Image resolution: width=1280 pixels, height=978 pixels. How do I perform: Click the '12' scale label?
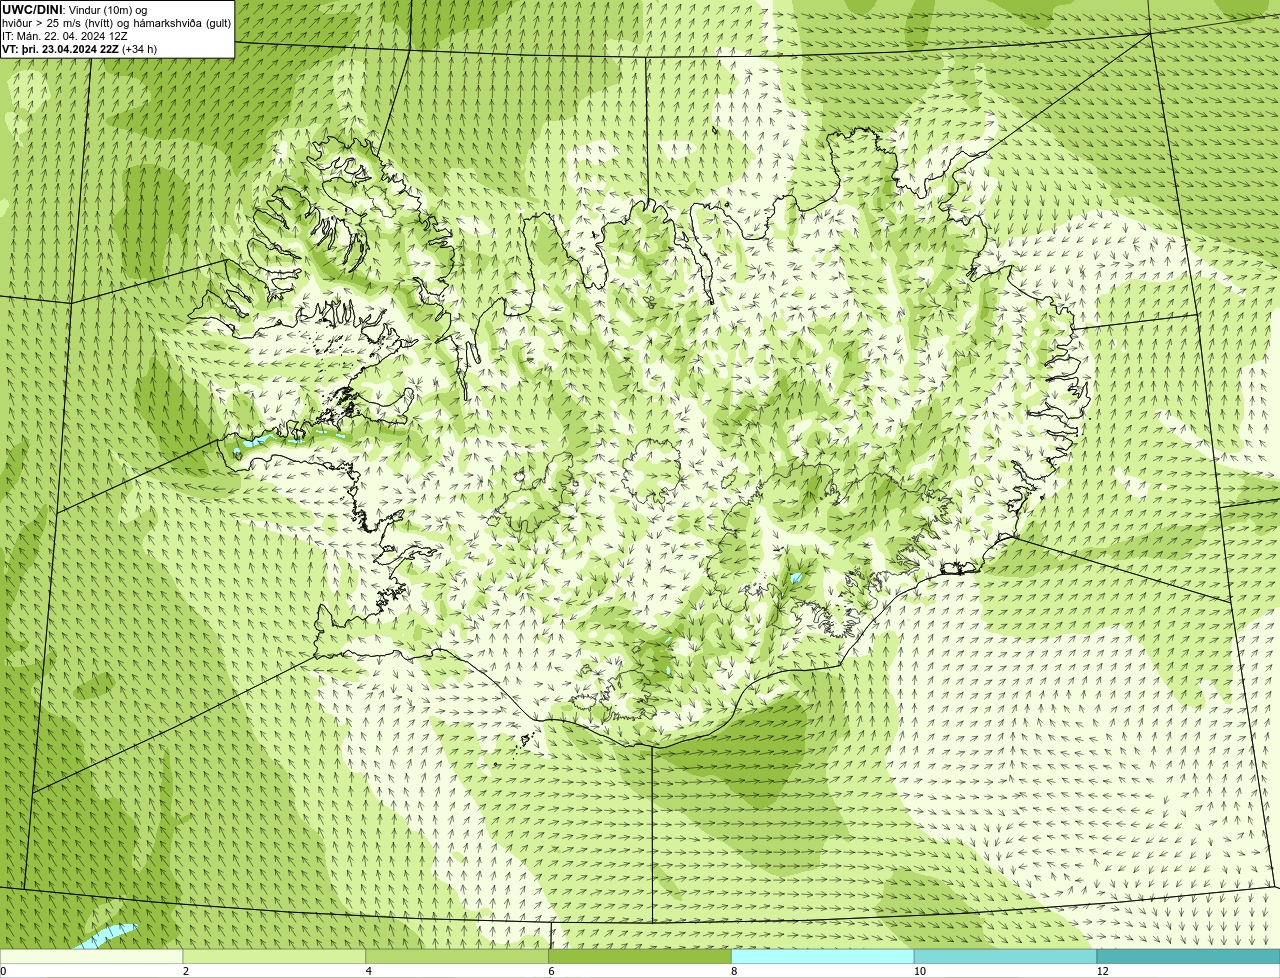[x=1102, y=971]
